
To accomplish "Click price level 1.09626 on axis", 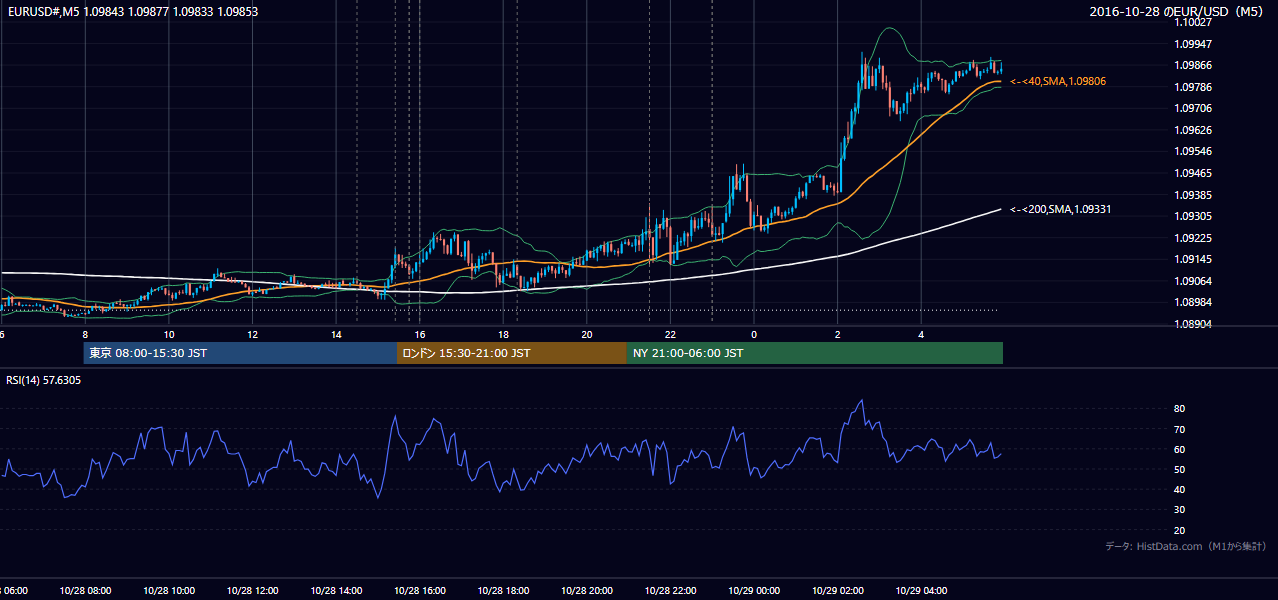I will pyautogui.click(x=1192, y=130).
